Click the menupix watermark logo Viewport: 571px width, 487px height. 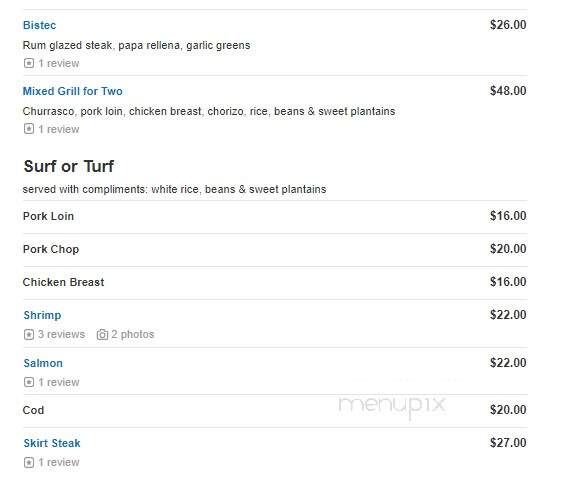pos(392,406)
